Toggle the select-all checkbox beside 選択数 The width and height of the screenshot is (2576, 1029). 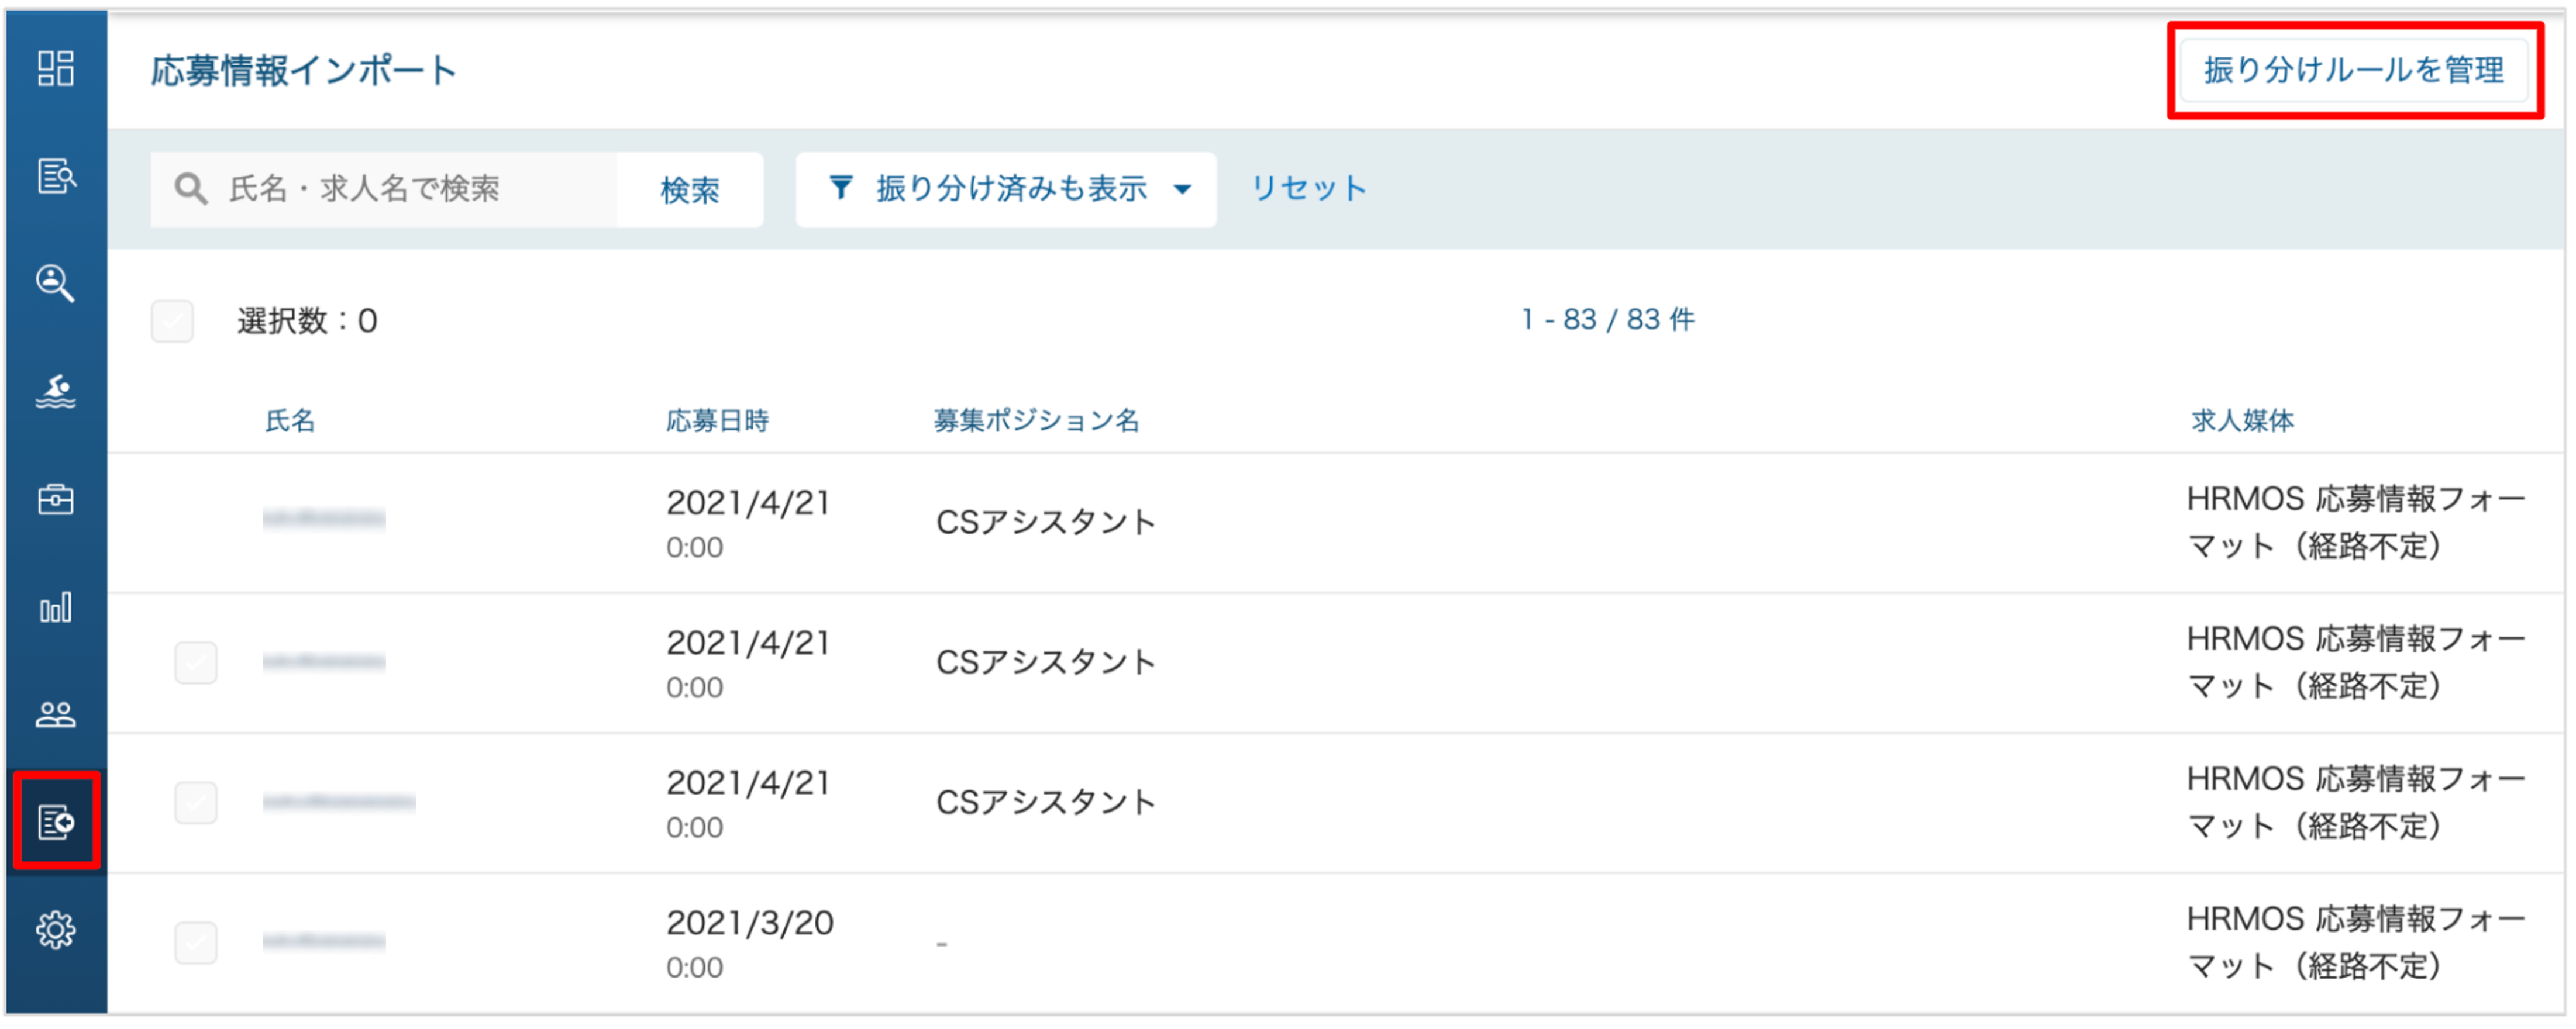tap(173, 322)
